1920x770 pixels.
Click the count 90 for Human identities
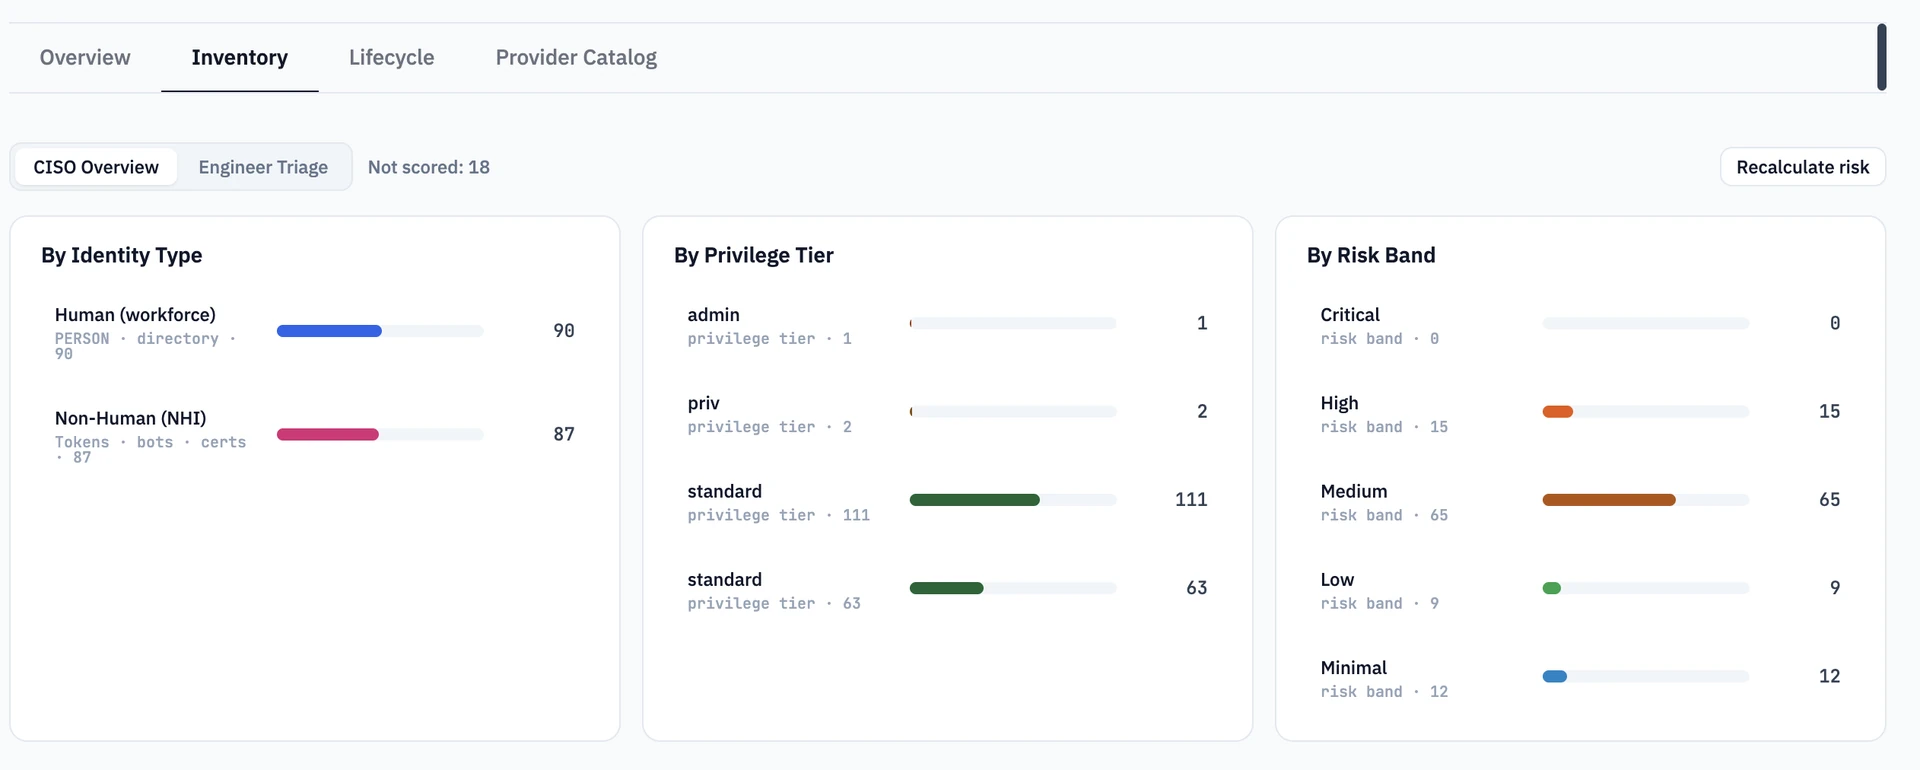(564, 331)
